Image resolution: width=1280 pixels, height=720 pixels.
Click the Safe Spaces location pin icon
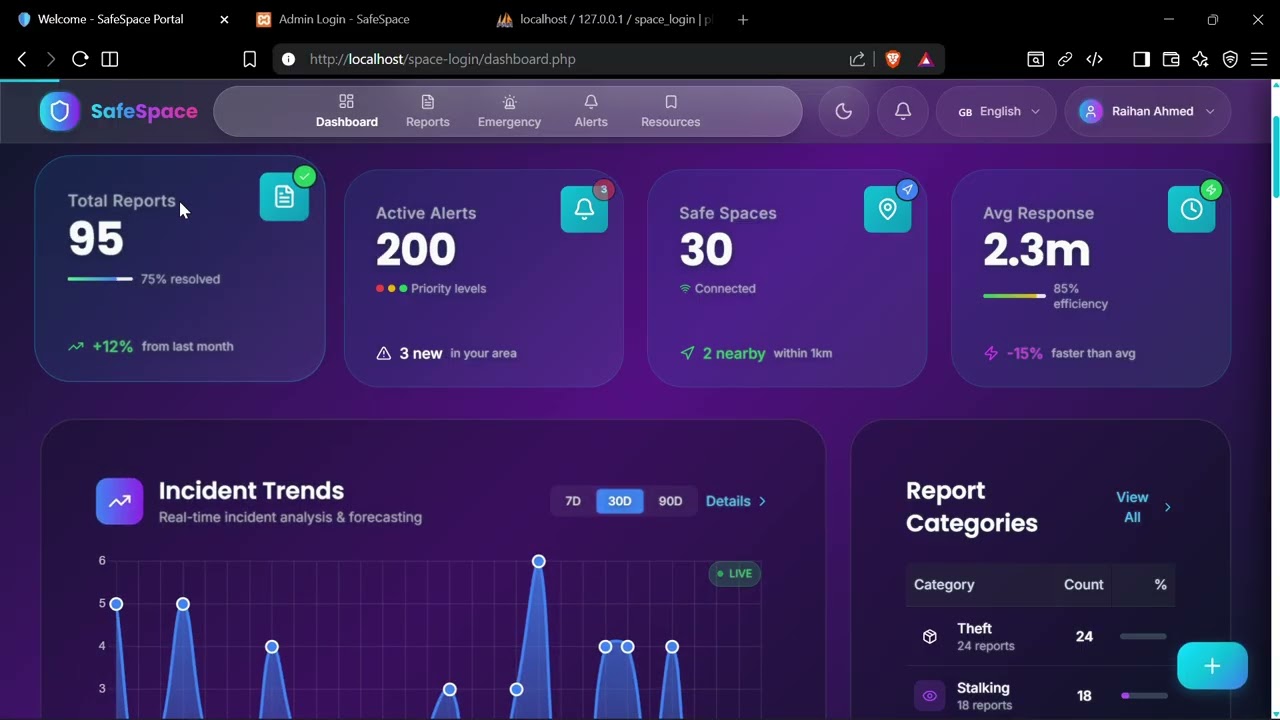[888, 209]
